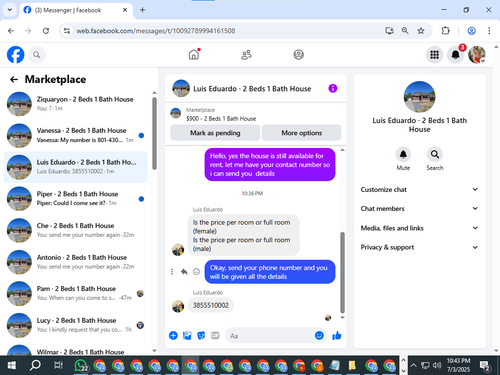
Task: Open the $900 - 2 Beds 1 Bath House listing
Action: (x=221, y=118)
